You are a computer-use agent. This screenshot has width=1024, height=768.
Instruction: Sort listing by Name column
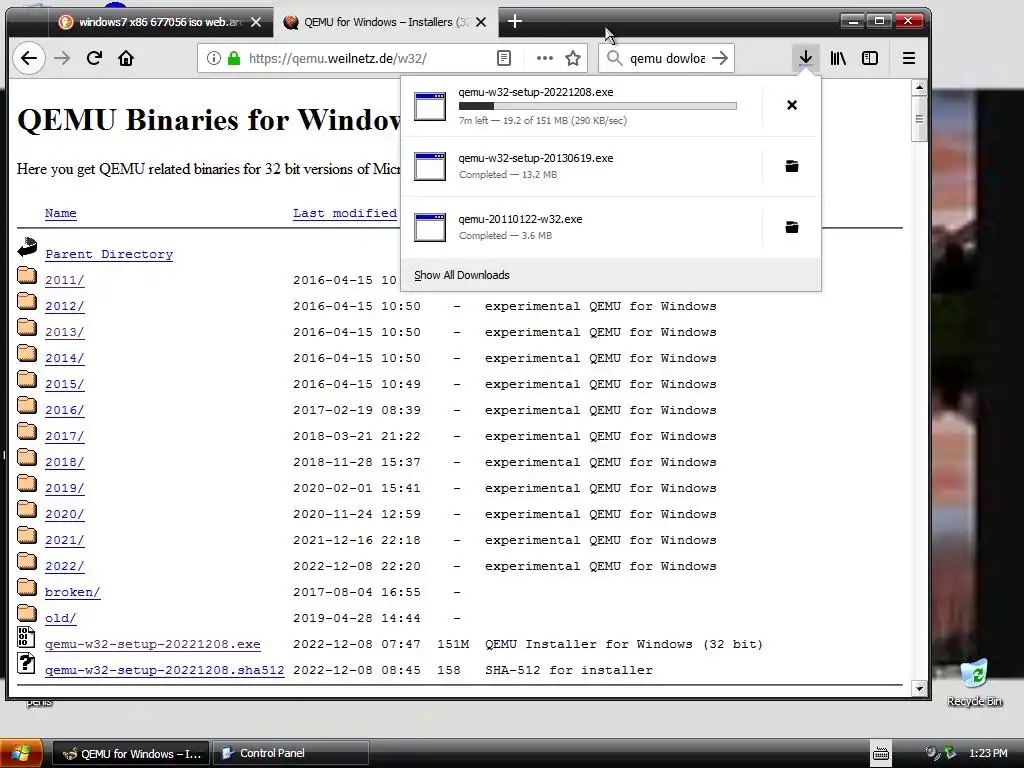(x=61, y=213)
